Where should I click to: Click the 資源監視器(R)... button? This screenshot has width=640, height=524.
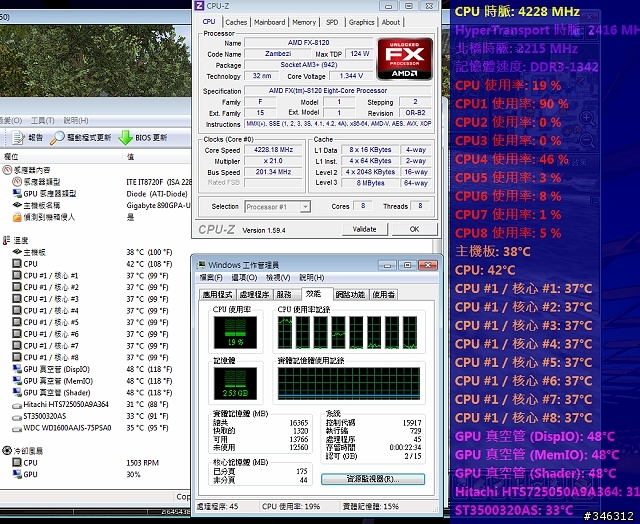(x=373, y=479)
